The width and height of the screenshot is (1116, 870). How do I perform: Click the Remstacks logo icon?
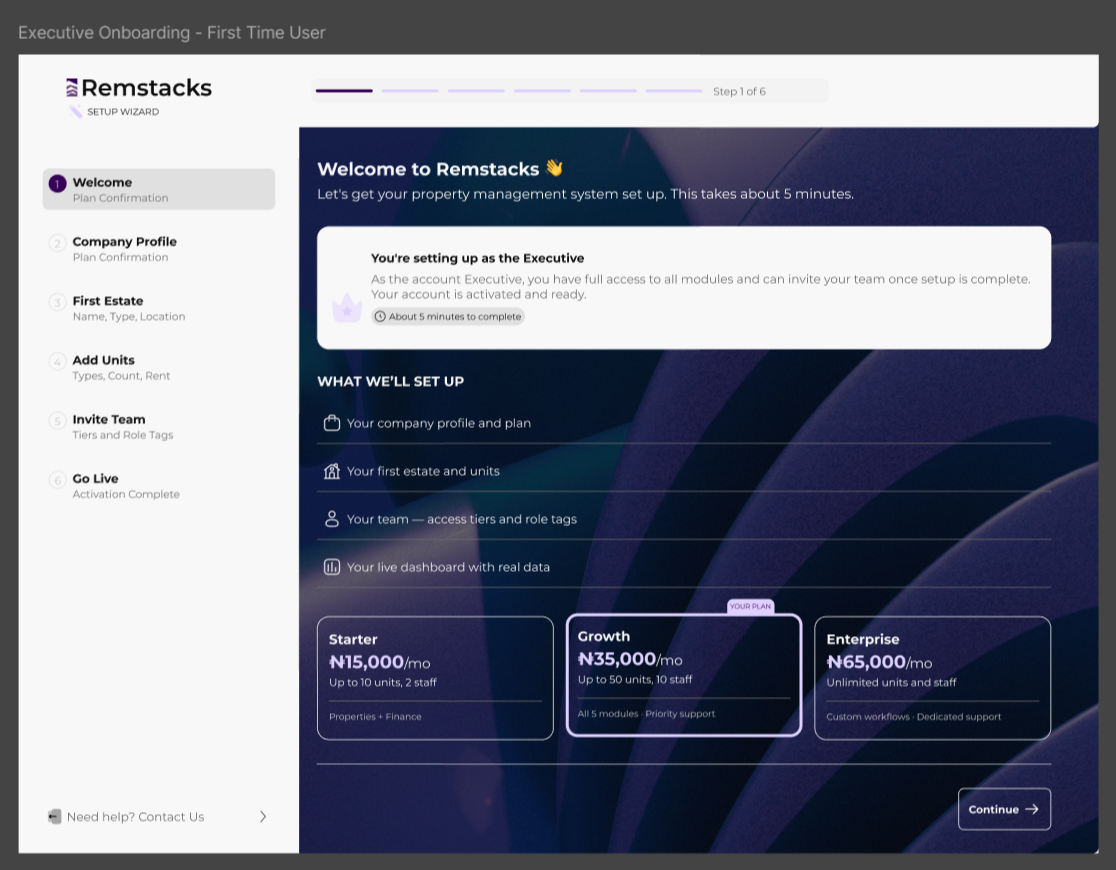pos(72,88)
